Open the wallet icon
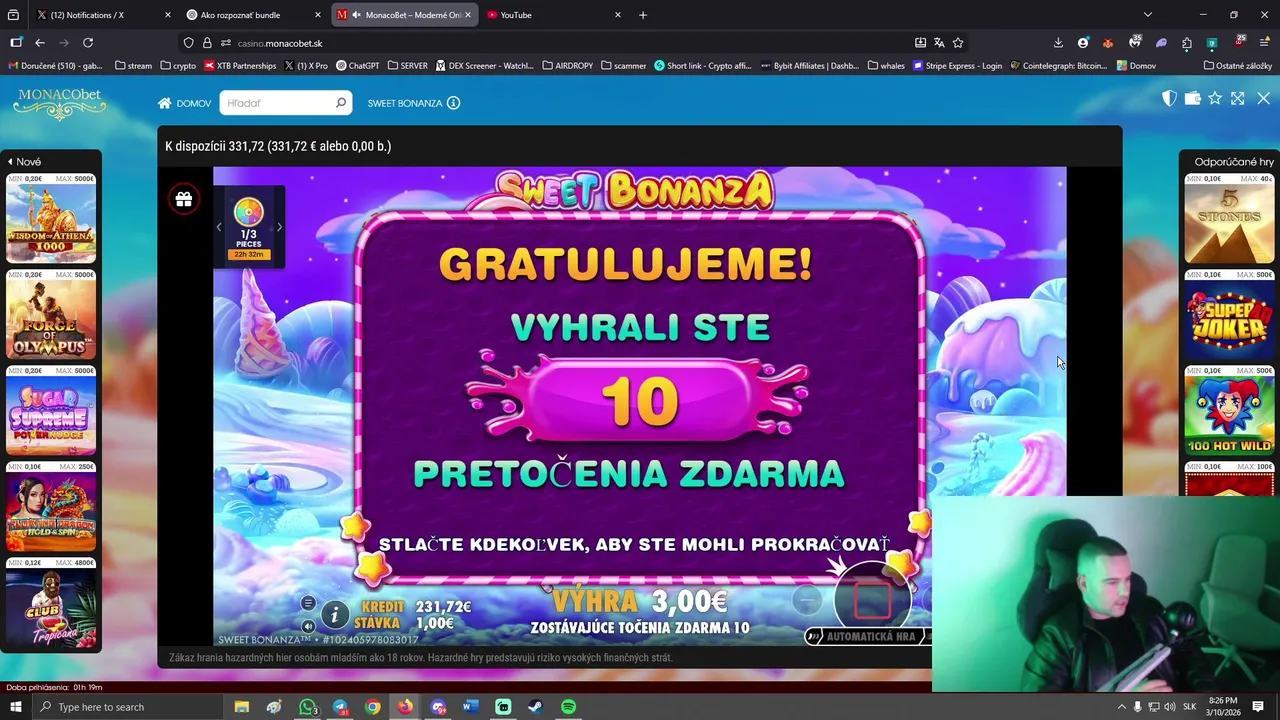1280x720 pixels. tap(1192, 98)
